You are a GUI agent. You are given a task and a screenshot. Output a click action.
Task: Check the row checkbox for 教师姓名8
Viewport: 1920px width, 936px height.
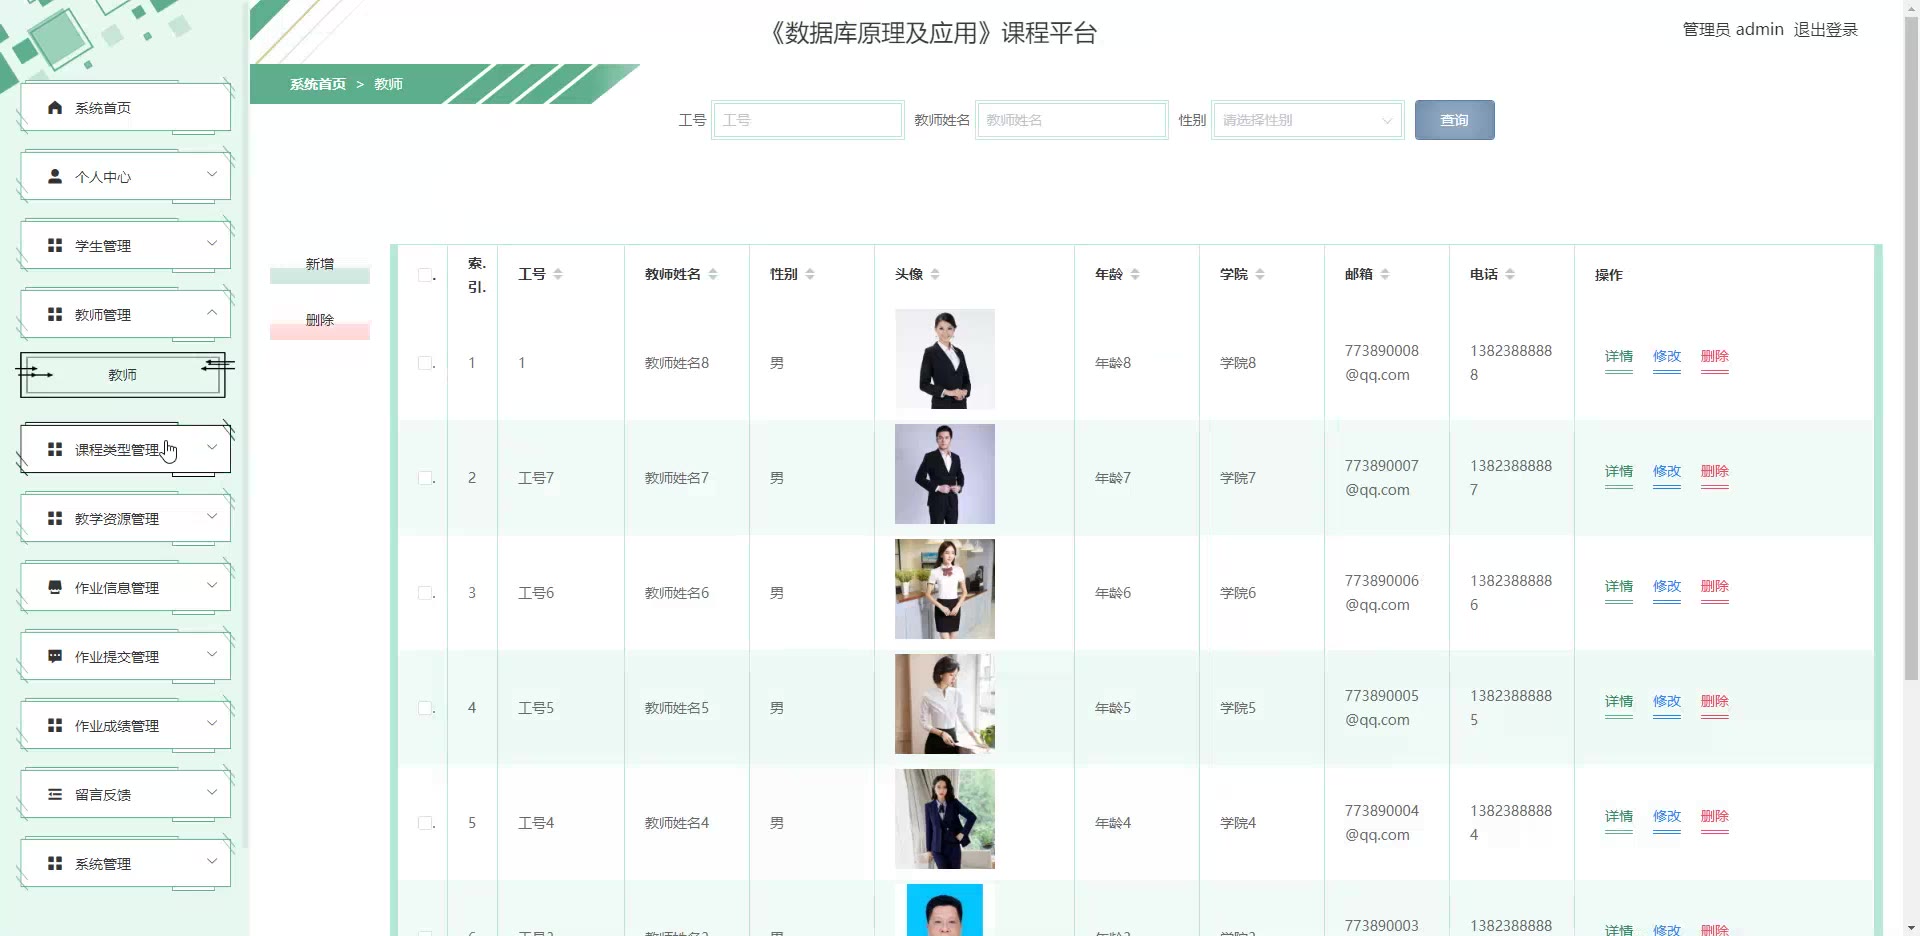click(x=425, y=363)
